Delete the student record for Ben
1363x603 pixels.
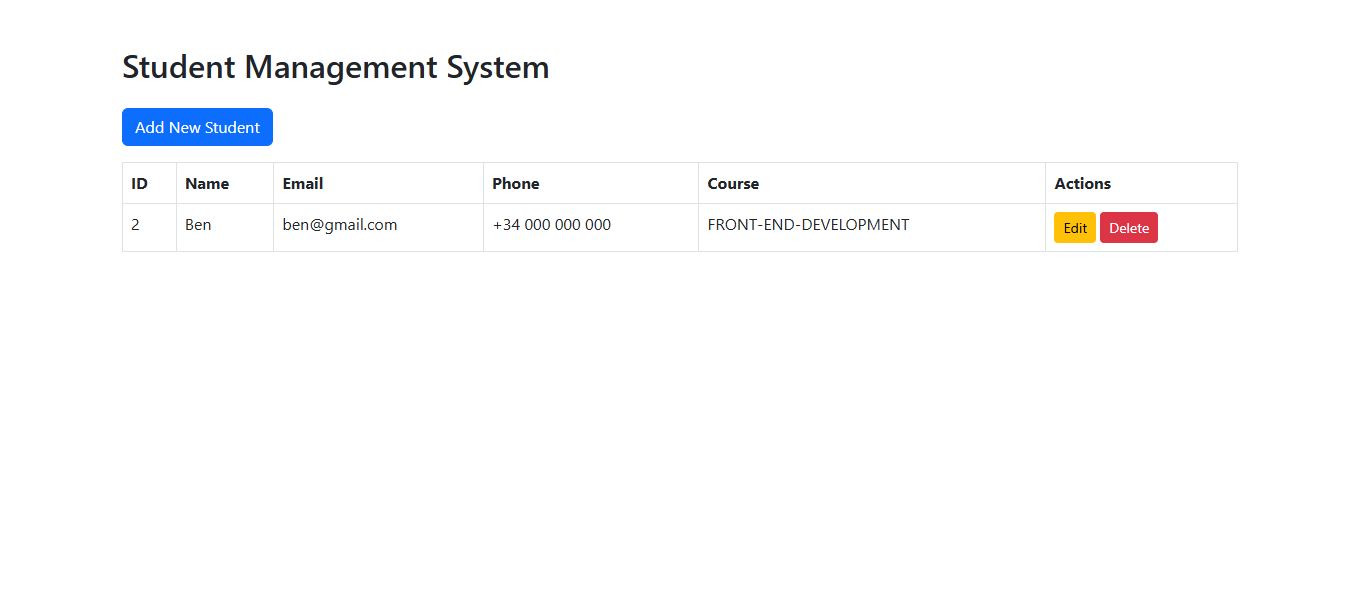pyautogui.click(x=1128, y=228)
